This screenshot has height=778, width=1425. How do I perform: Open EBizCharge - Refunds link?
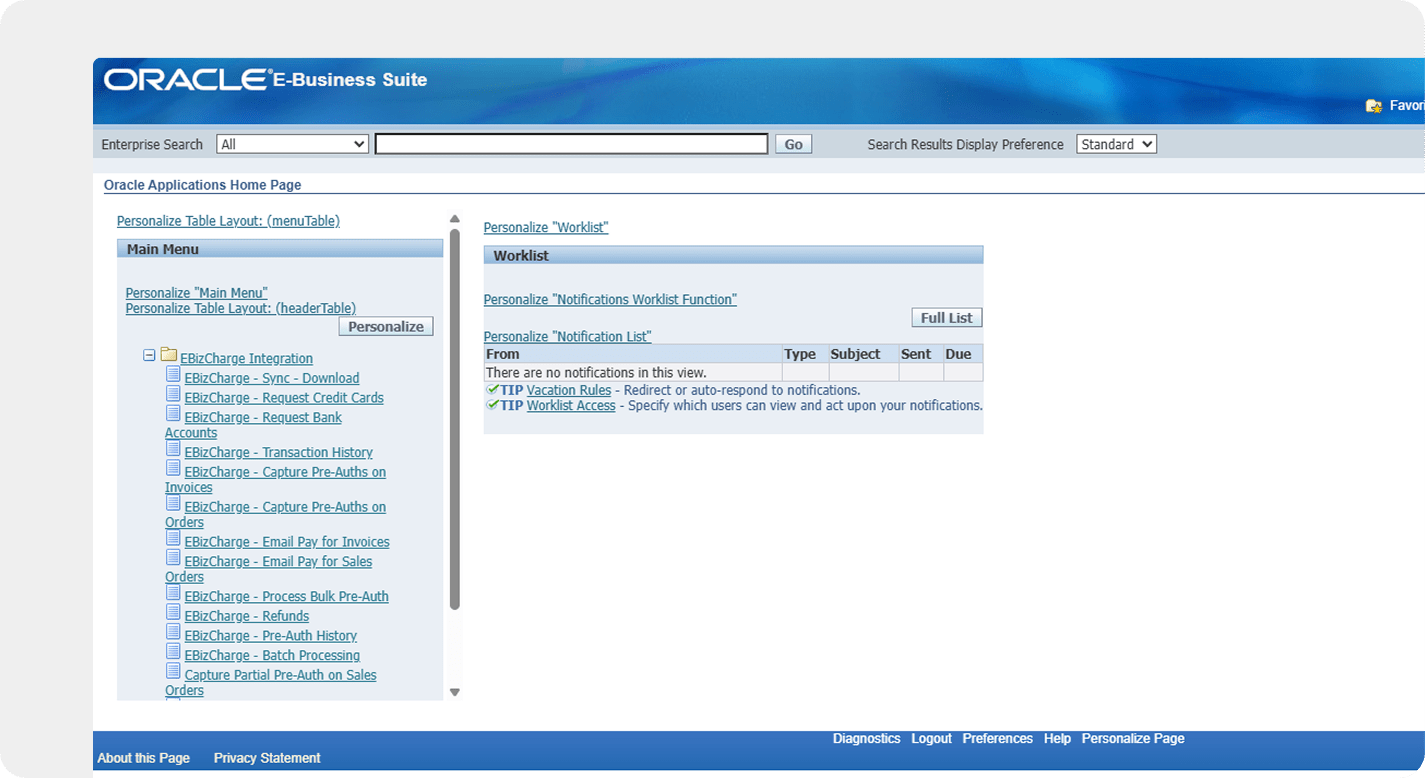pos(247,616)
